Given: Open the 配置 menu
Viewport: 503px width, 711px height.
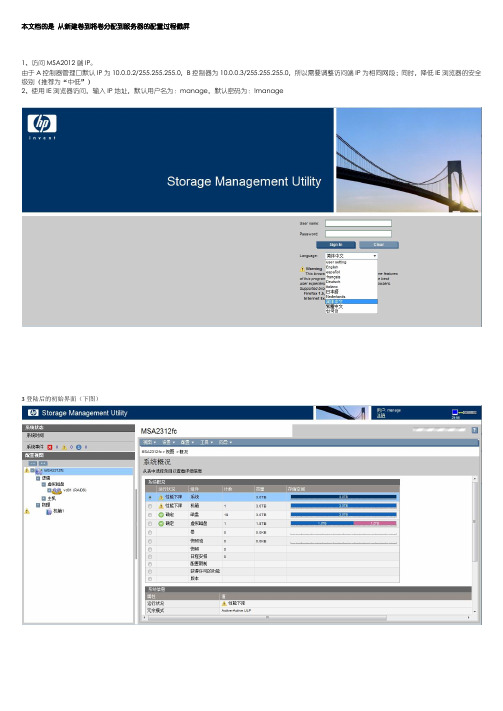Looking at the screenshot, I should pyautogui.click(x=187, y=442).
